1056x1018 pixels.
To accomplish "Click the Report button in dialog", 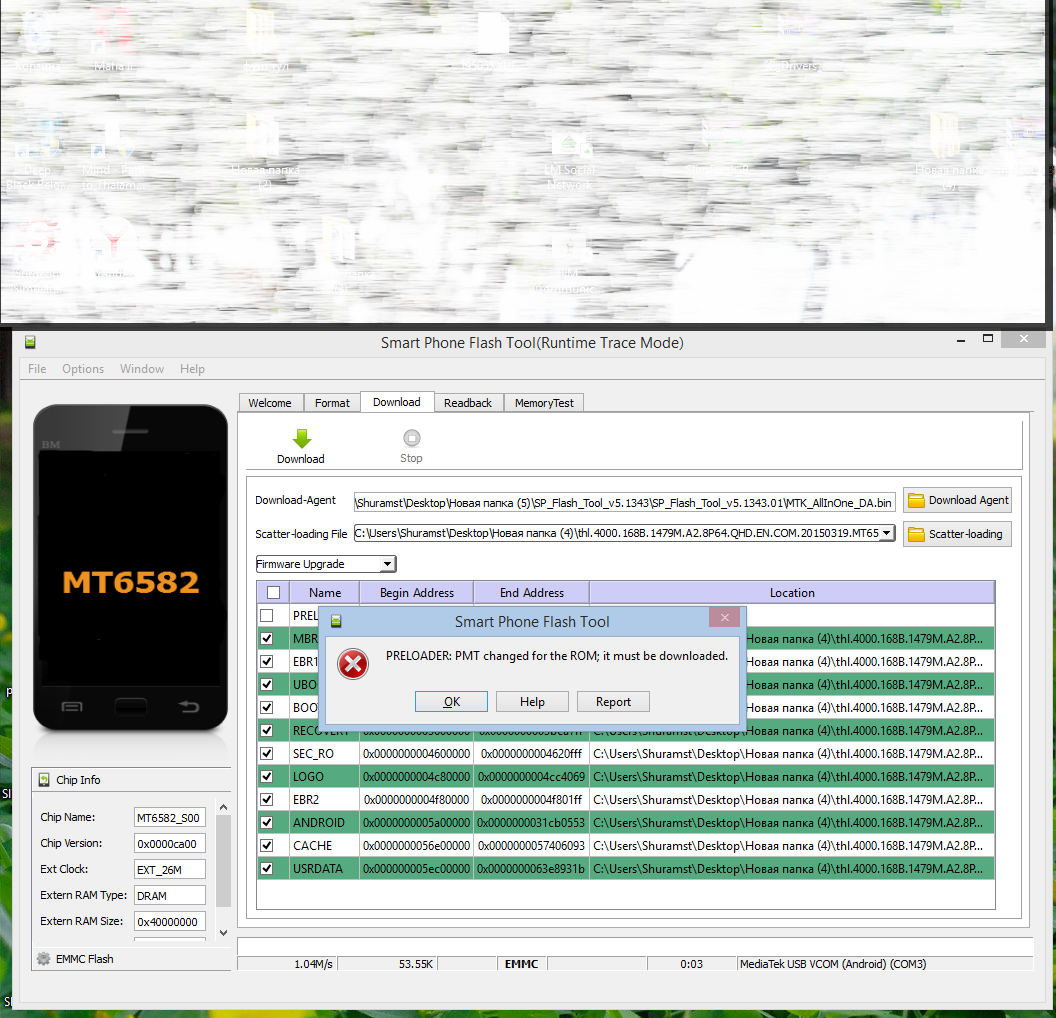I will [613, 702].
